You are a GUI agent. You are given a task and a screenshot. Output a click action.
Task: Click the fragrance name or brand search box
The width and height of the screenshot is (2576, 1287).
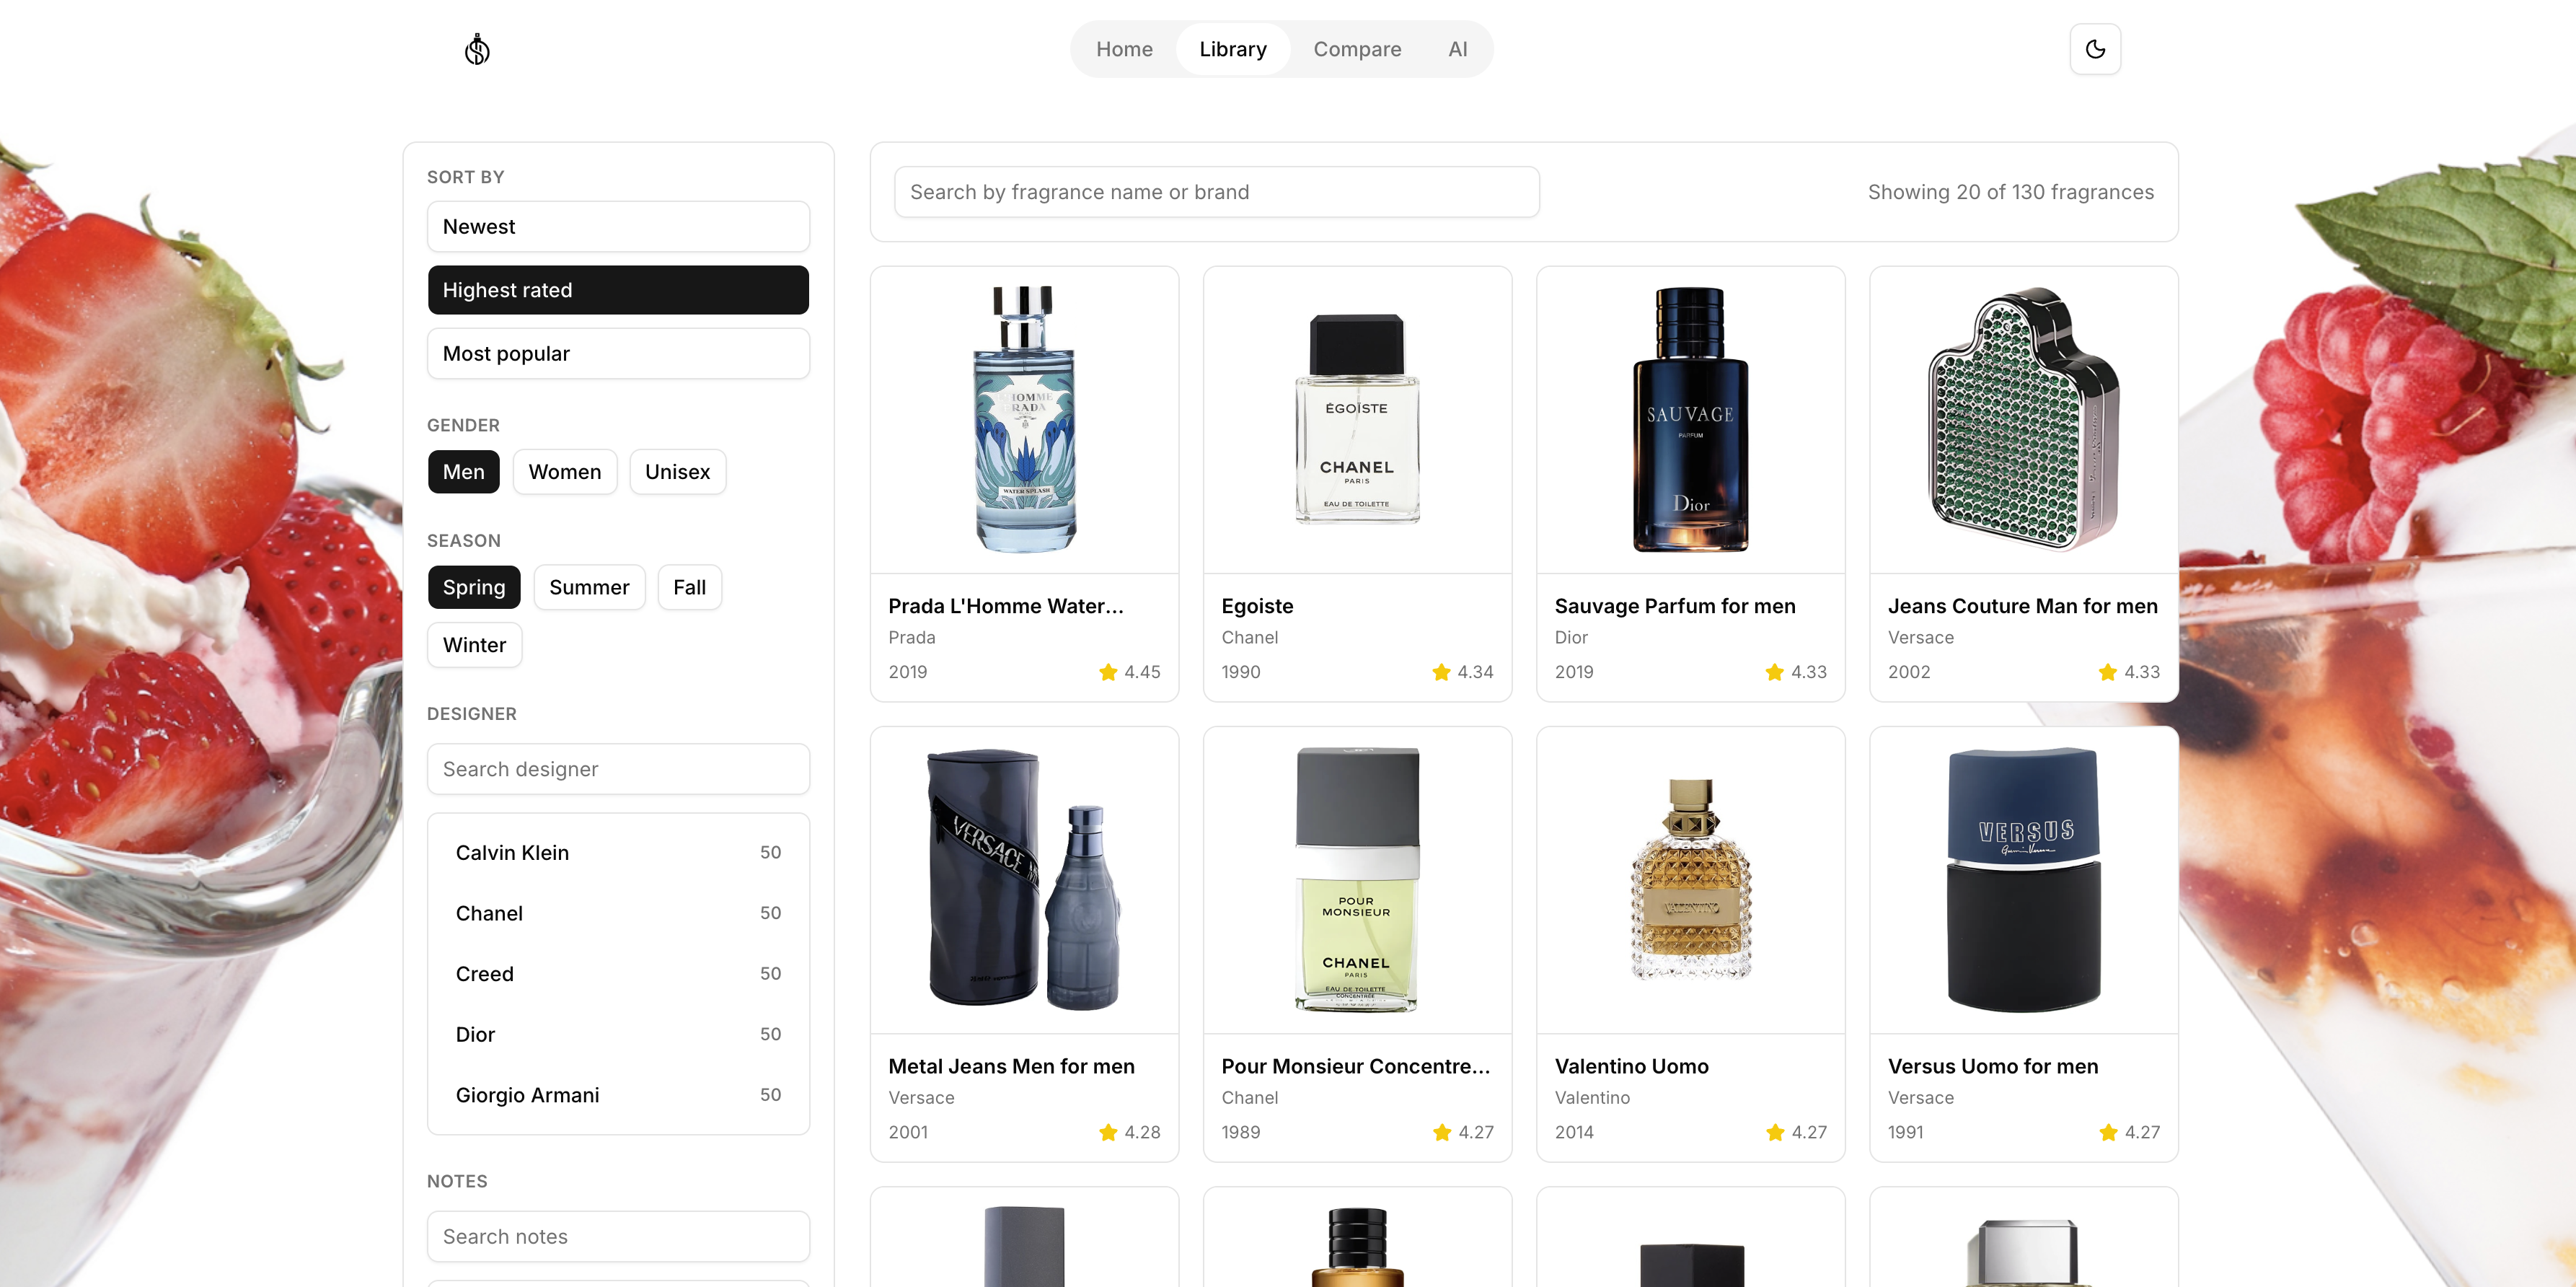pyautogui.click(x=1216, y=192)
